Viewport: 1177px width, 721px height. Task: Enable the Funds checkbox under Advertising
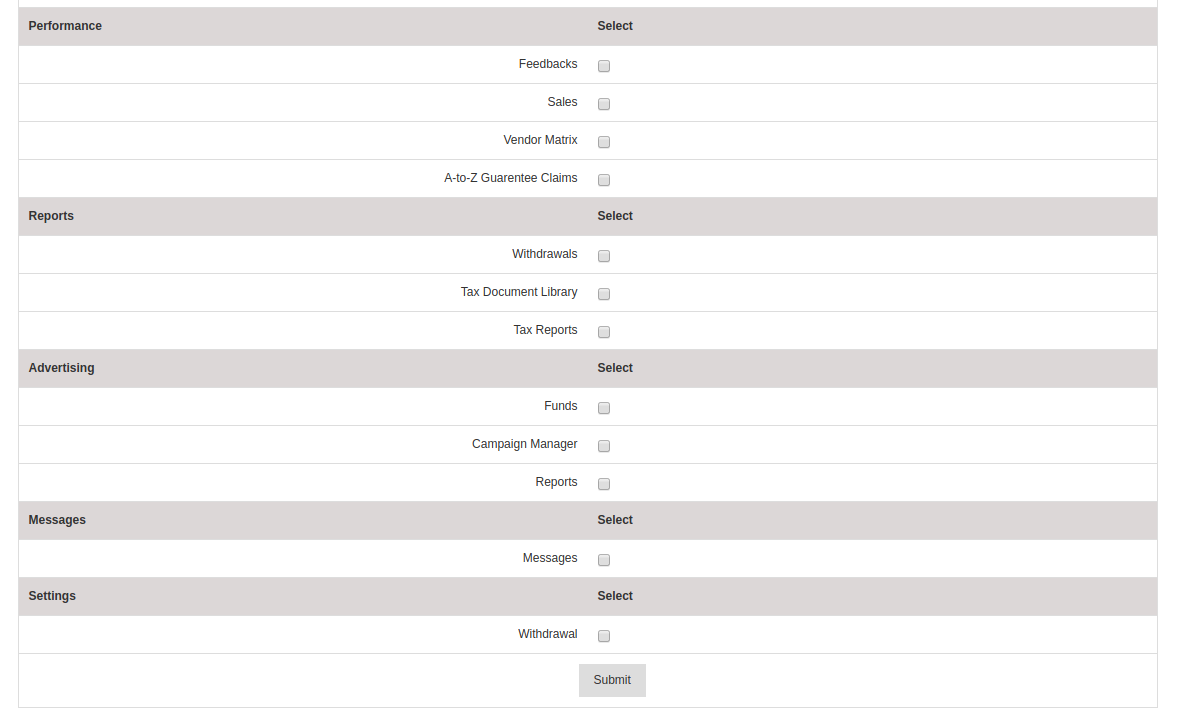[x=604, y=408]
